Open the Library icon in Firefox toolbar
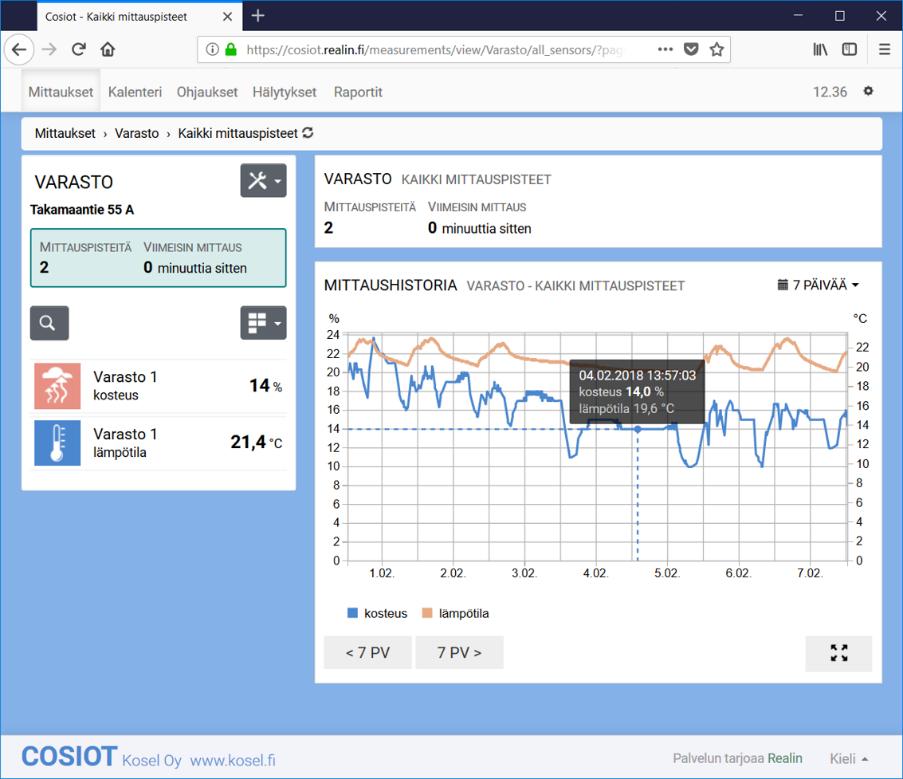 point(820,50)
